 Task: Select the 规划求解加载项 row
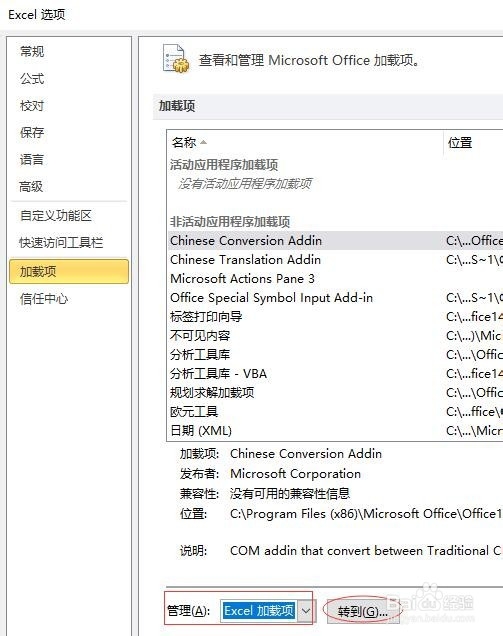pyautogui.click(x=335, y=393)
